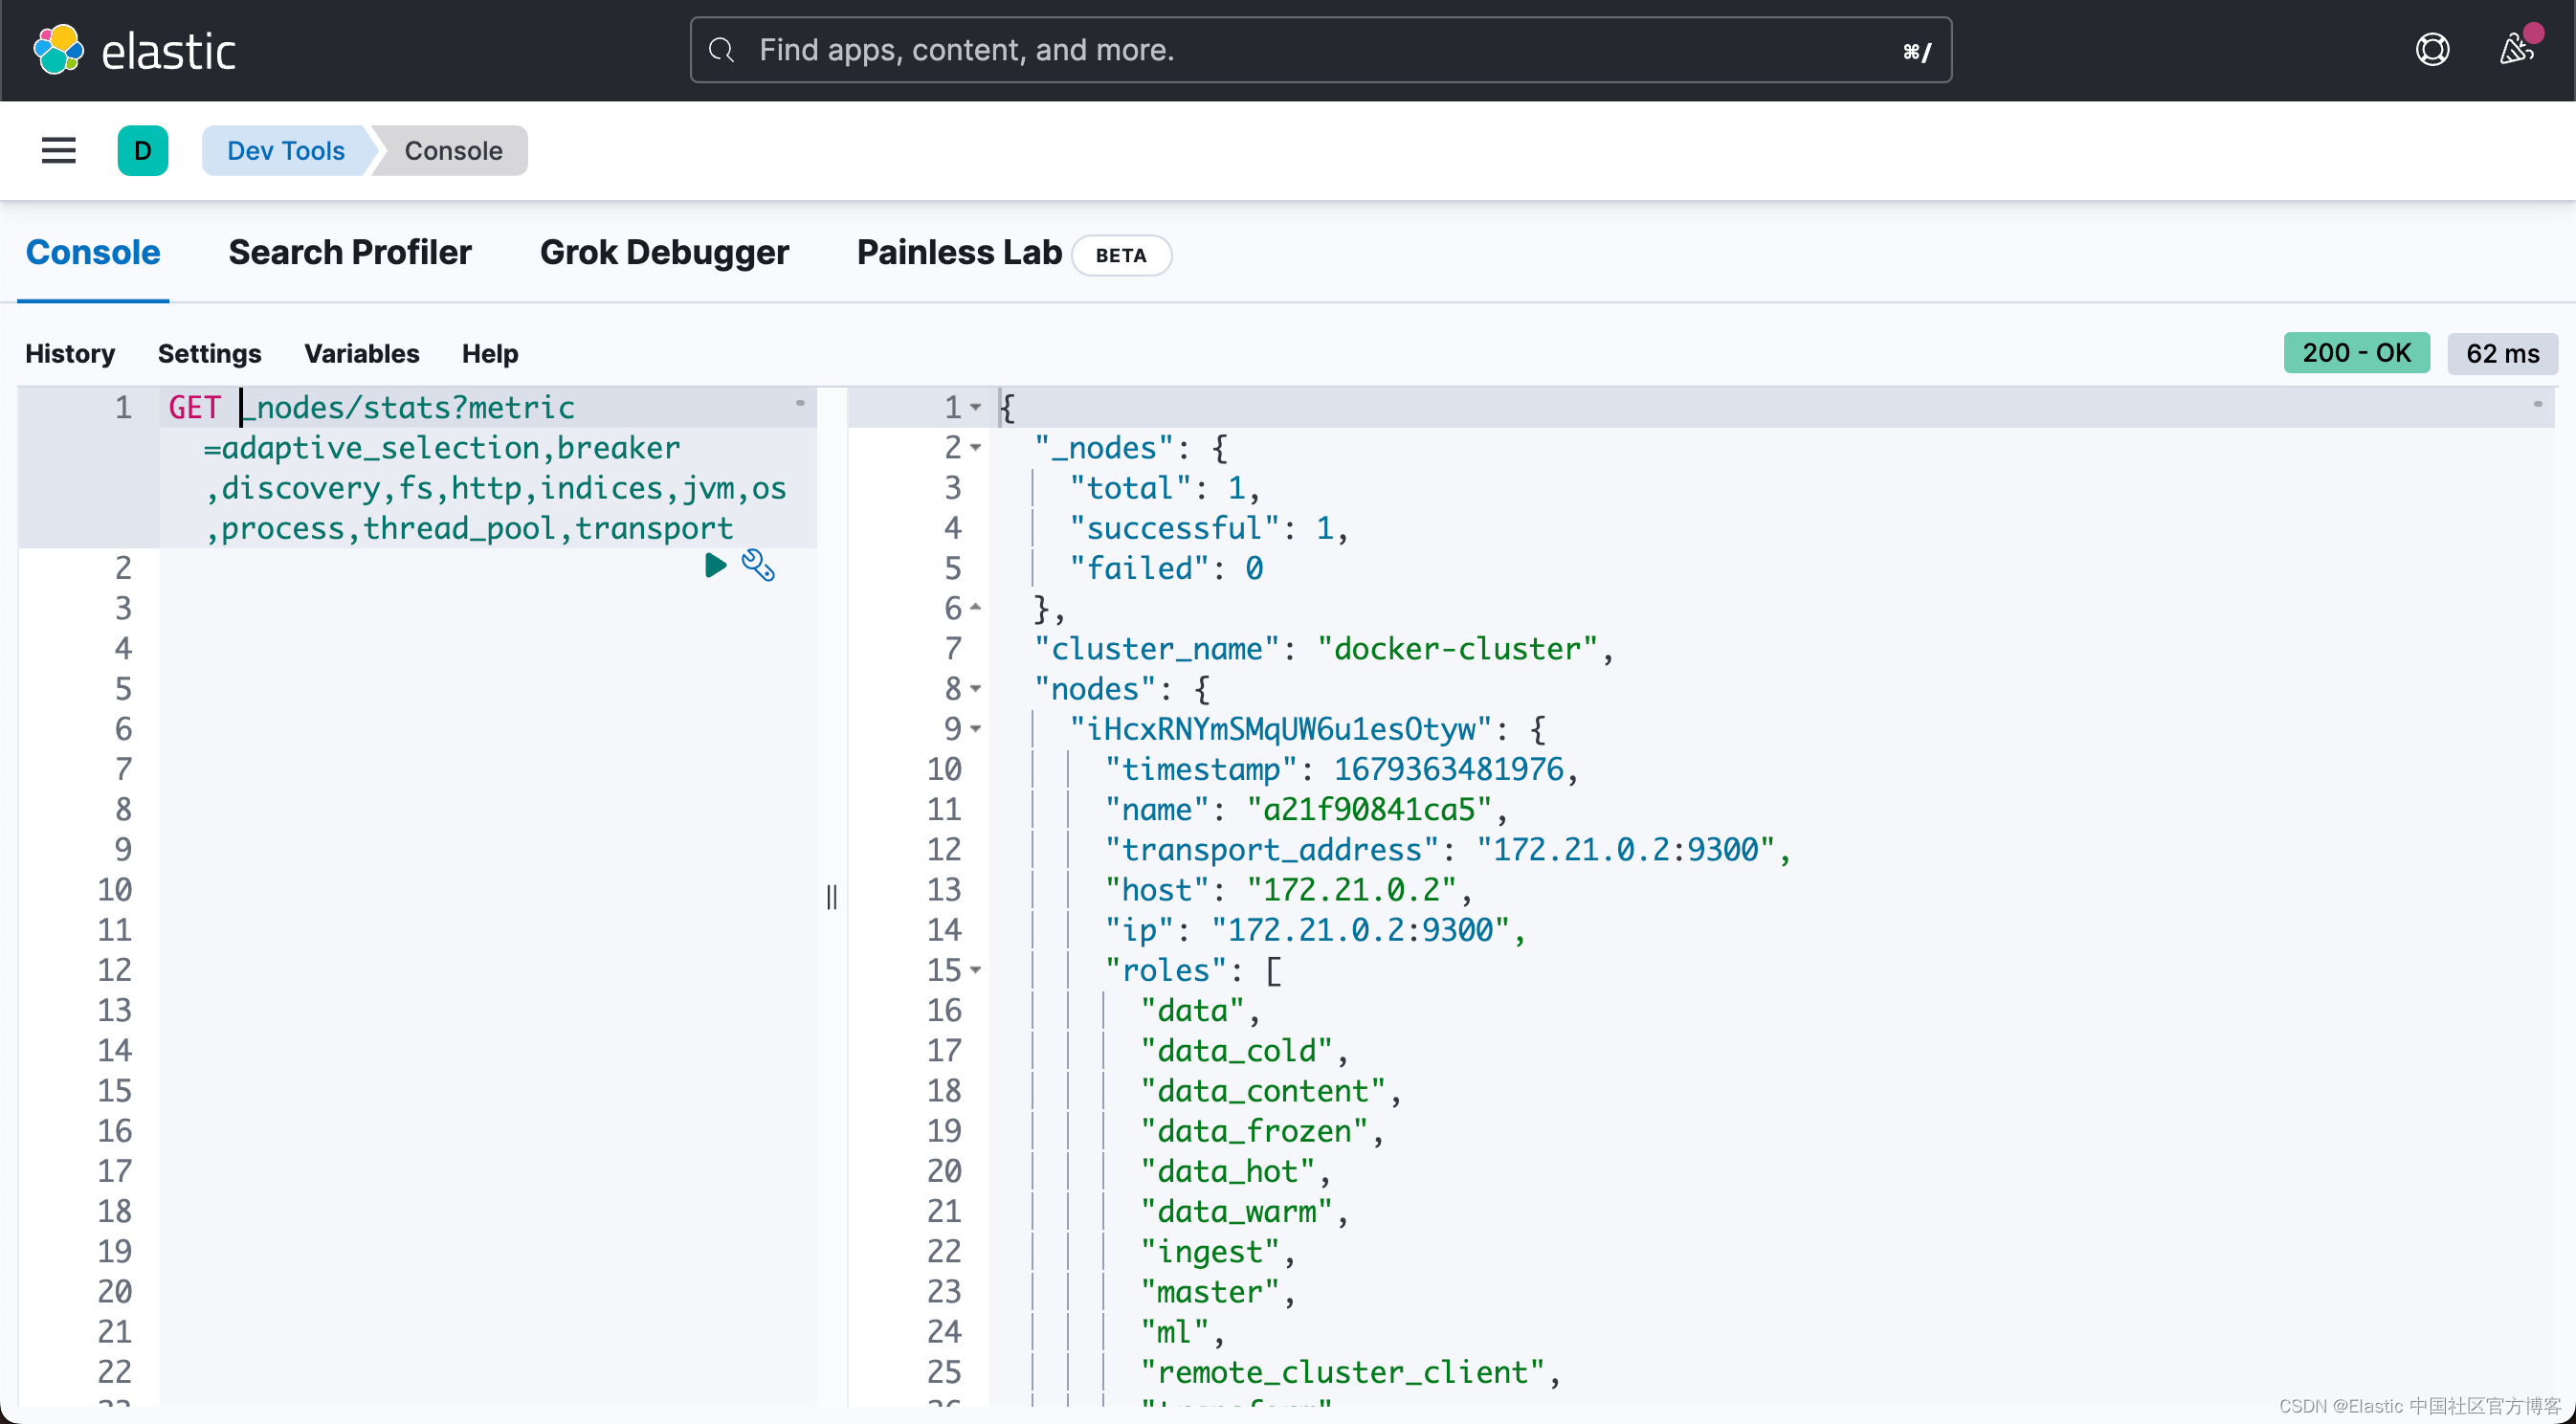Click the "ip" value 172.21.0.2:9300
Viewport: 2576px width, 1424px height.
(1361, 930)
